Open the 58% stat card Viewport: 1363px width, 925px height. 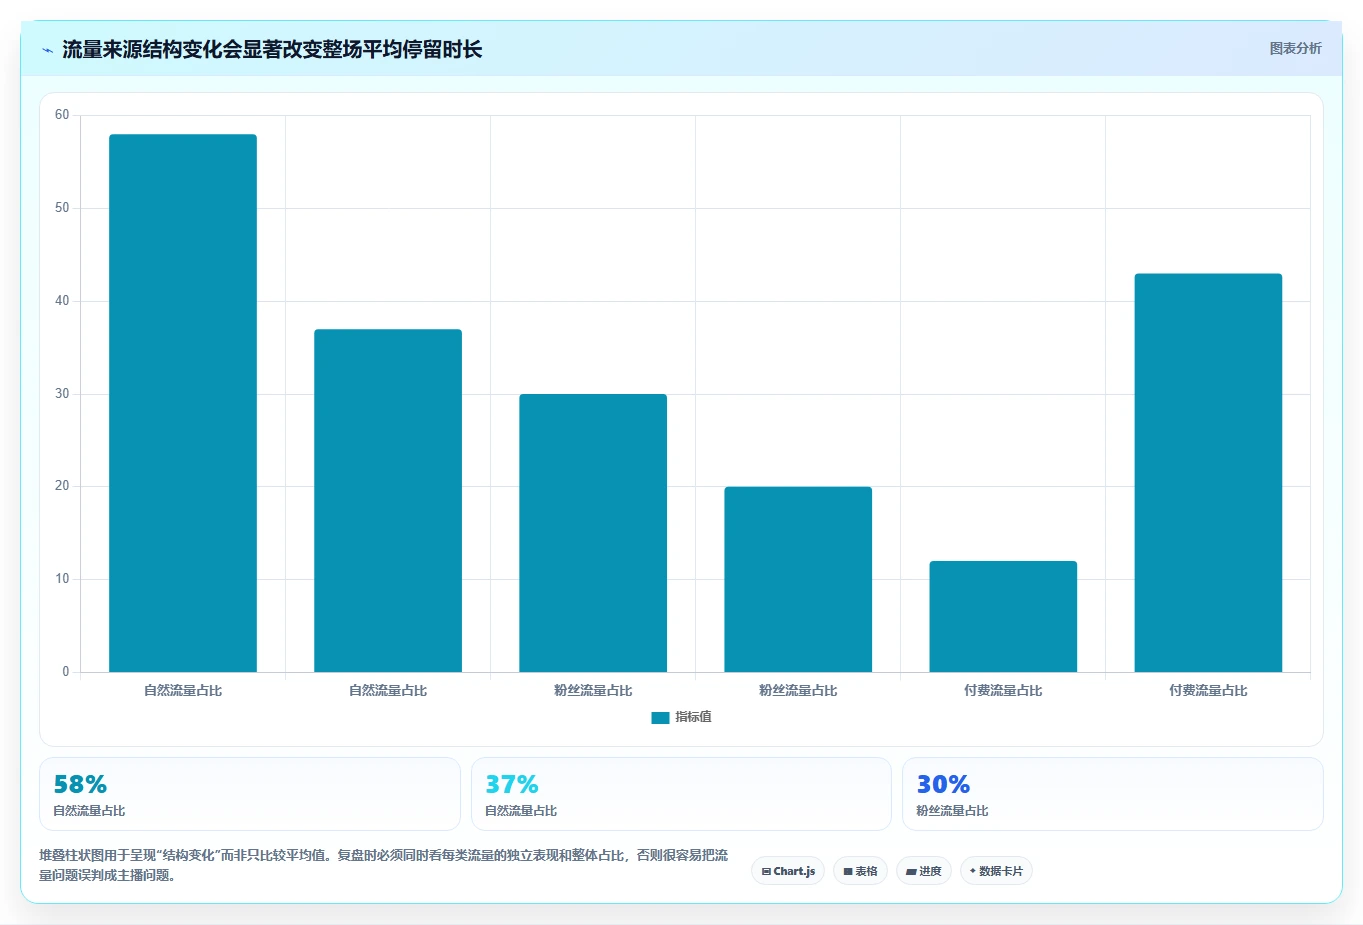click(x=250, y=794)
